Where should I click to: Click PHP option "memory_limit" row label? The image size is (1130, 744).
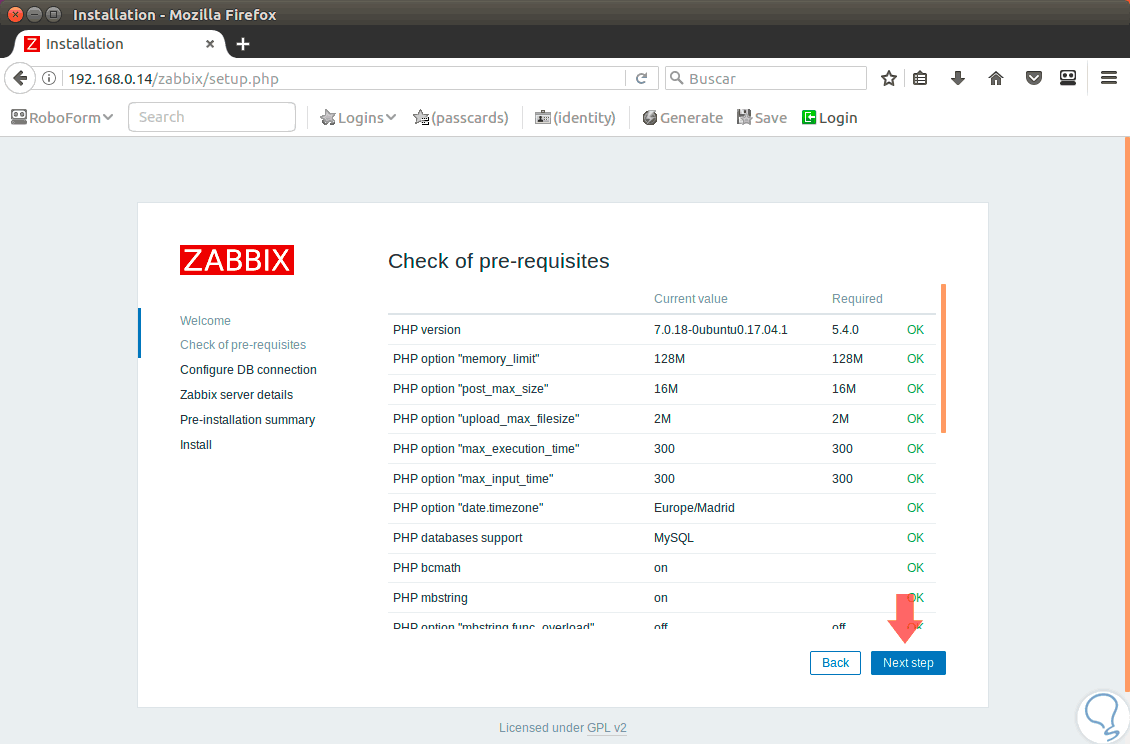[466, 359]
